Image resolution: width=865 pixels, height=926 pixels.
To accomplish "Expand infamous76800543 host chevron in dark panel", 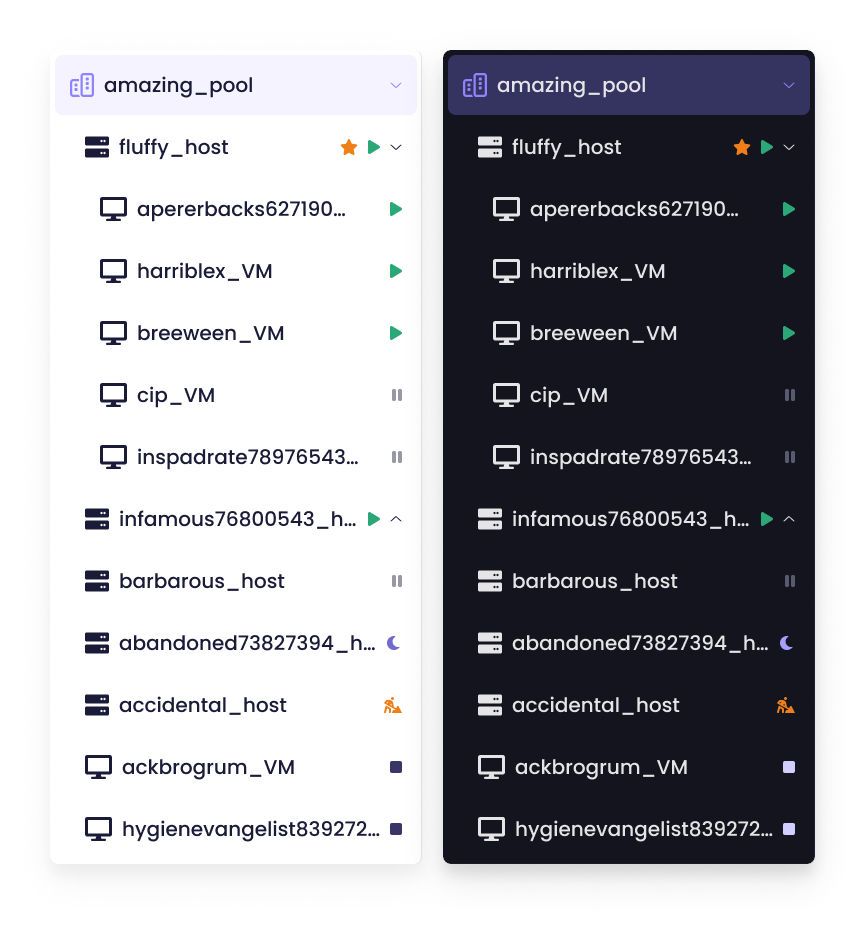I will coord(789,519).
